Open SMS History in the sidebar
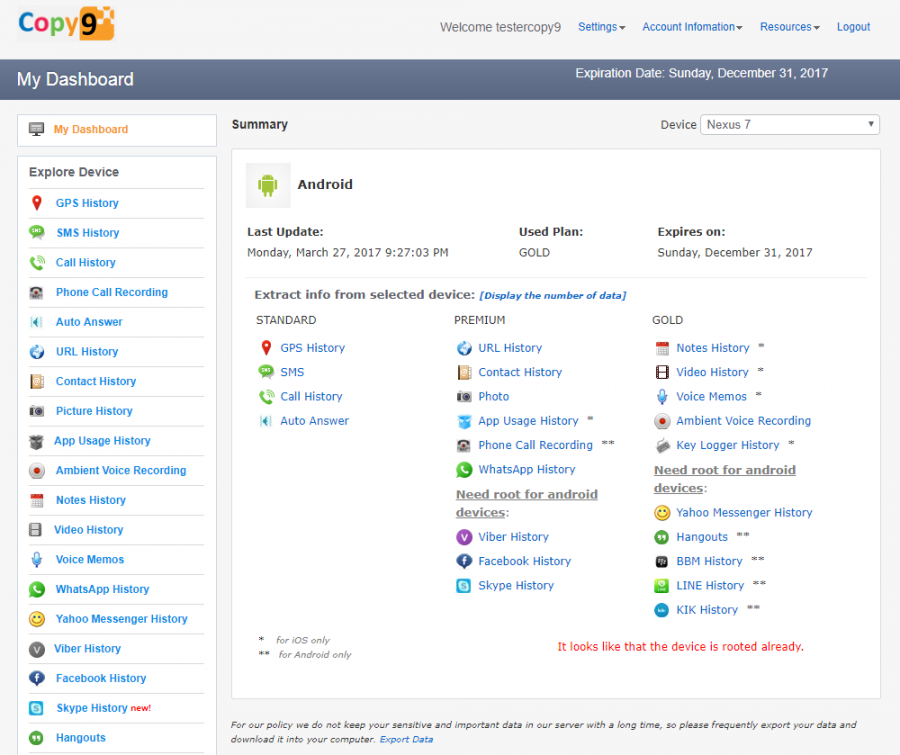Image resolution: width=900 pixels, height=755 pixels. click(x=88, y=233)
